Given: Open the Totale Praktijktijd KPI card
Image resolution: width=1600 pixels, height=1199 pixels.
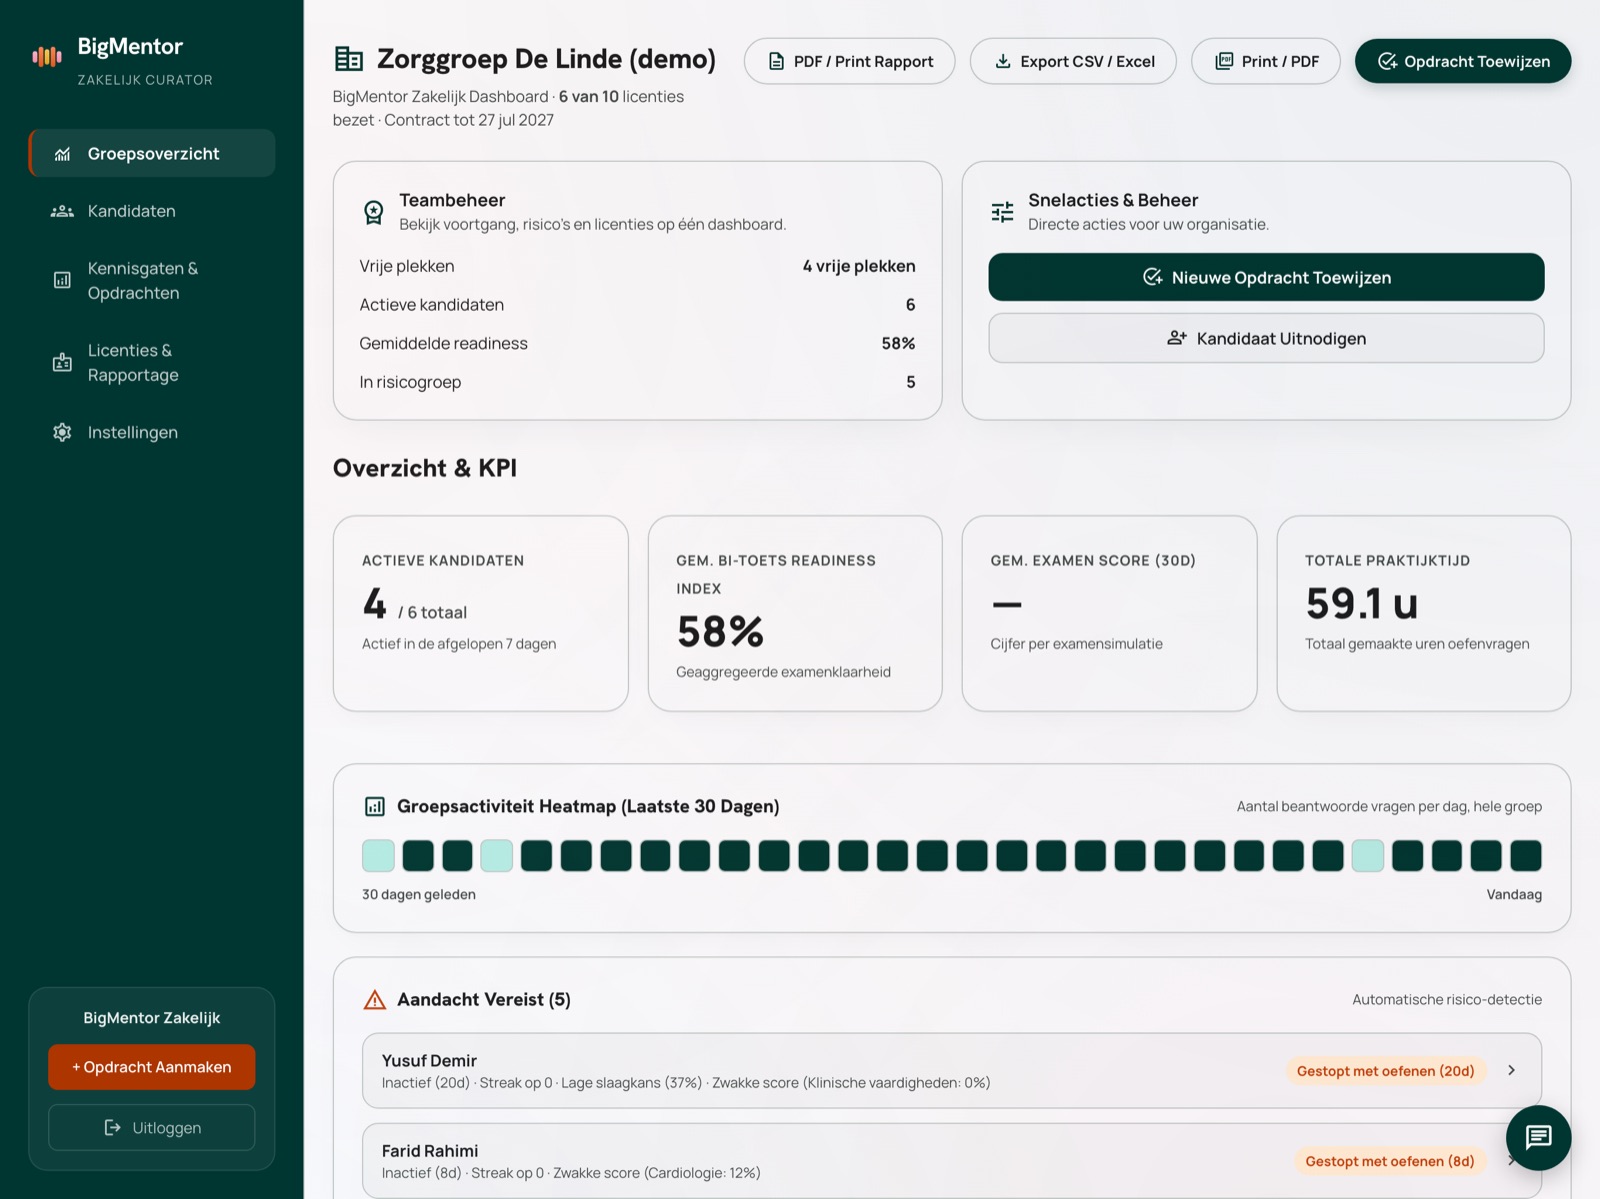Looking at the screenshot, I should (1424, 613).
